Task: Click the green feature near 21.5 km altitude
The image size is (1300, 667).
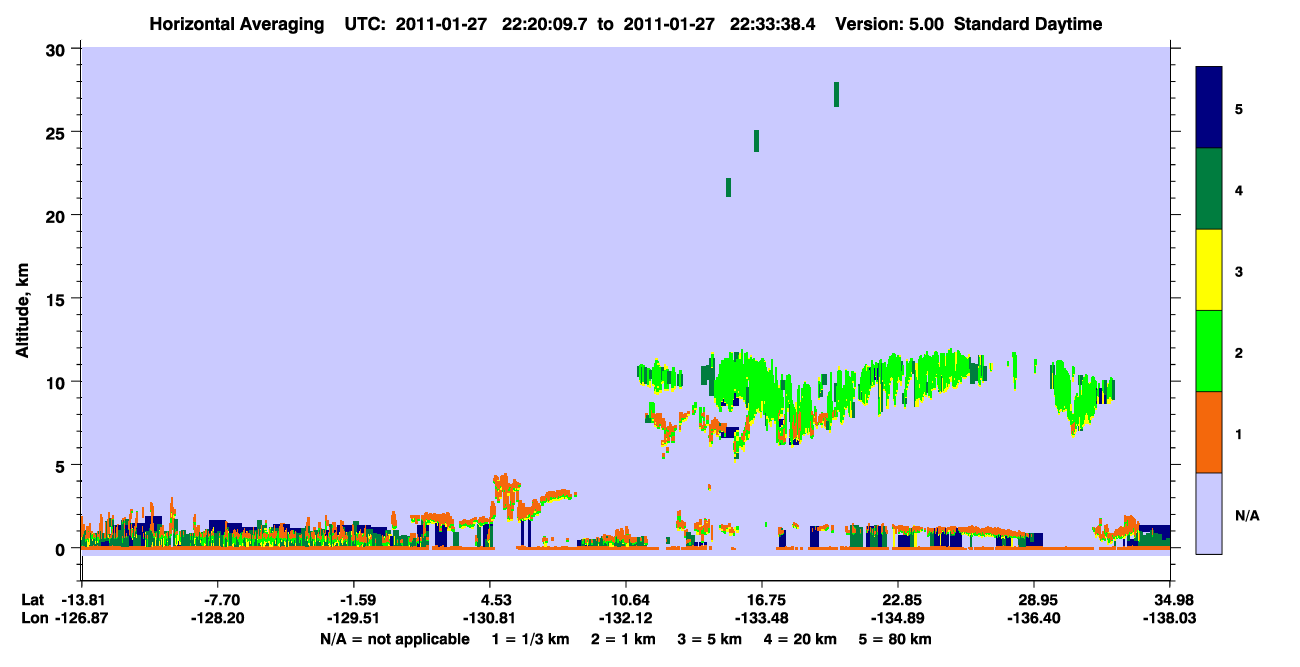Action: coord(728,188)
